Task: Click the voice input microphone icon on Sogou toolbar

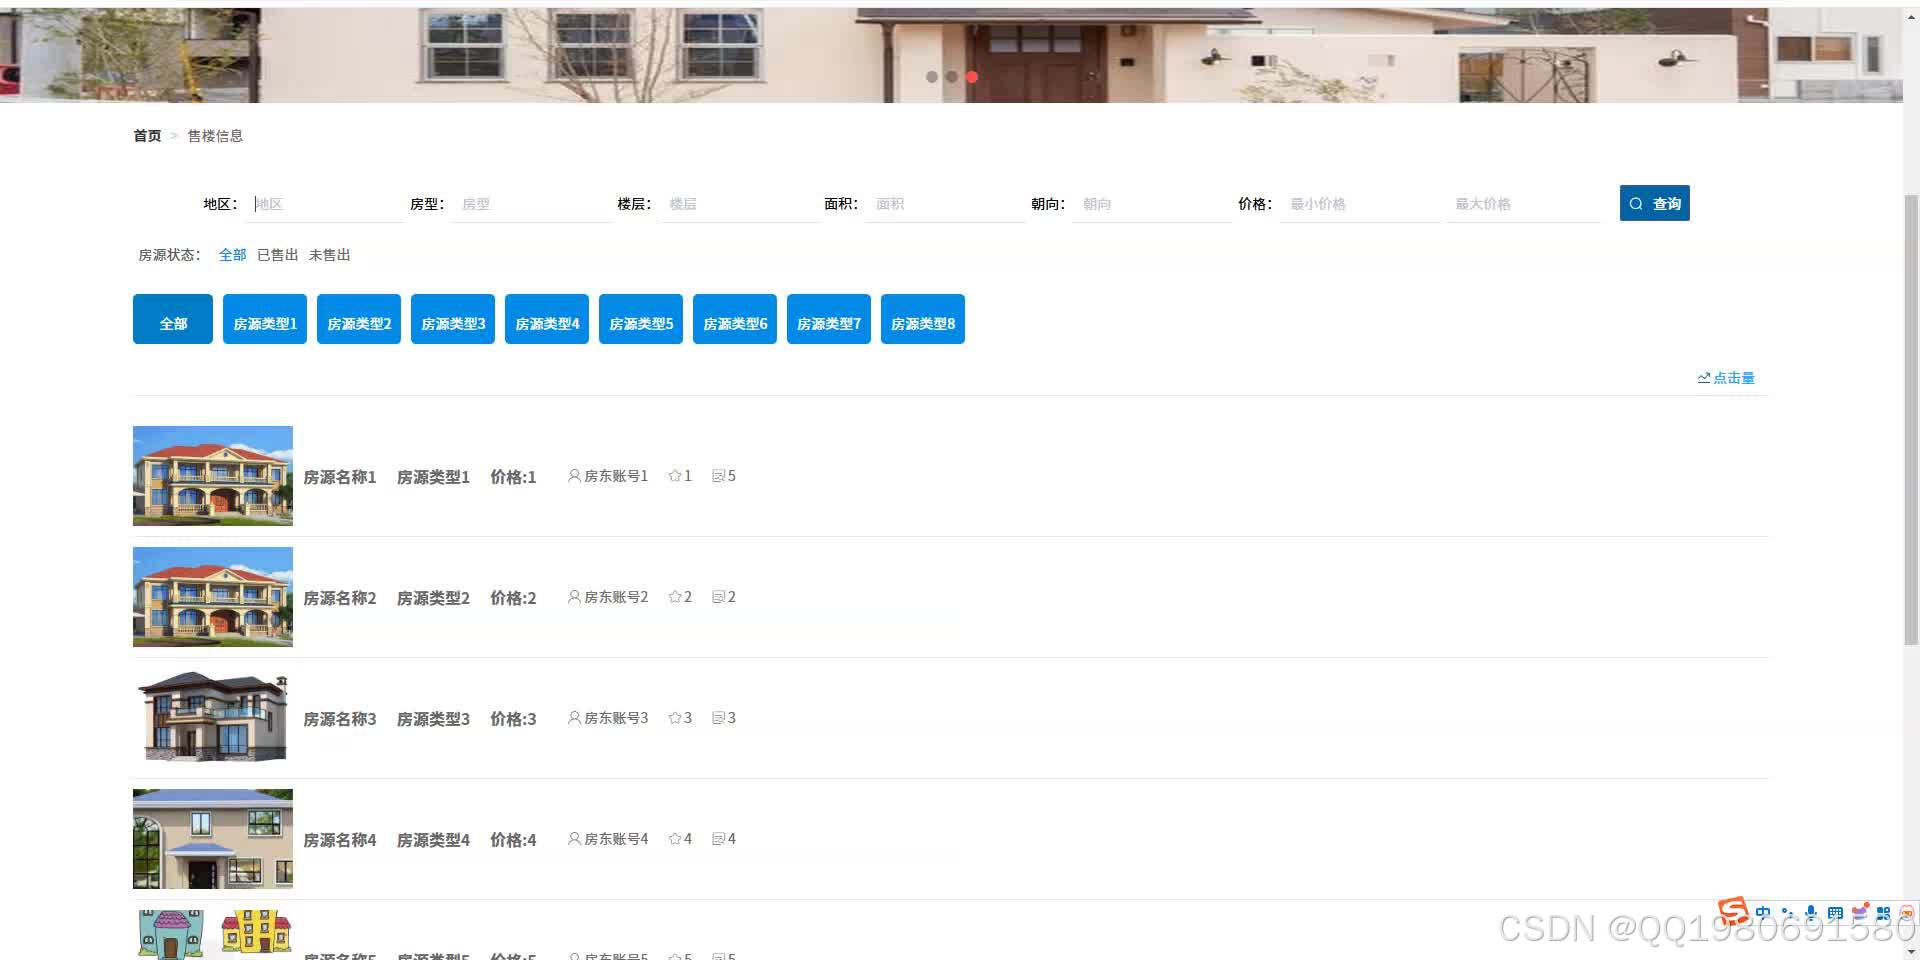Action: (x=1811, y=913)
